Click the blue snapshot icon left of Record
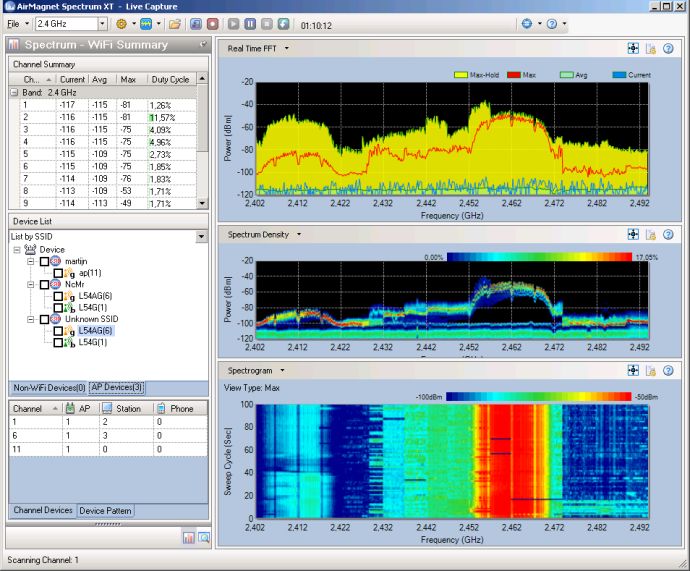690x571 pixels. click(196, 24)
